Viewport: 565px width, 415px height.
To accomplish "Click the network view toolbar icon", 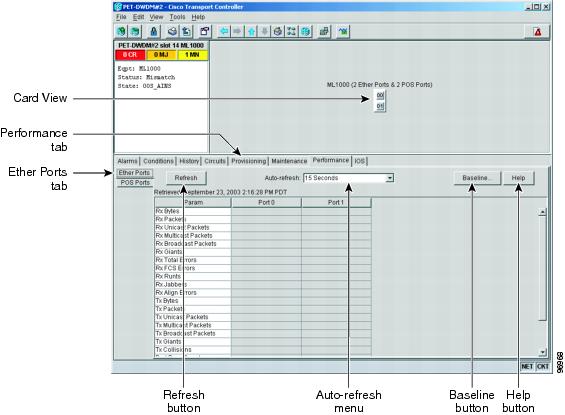I will [x=292, y=32].
